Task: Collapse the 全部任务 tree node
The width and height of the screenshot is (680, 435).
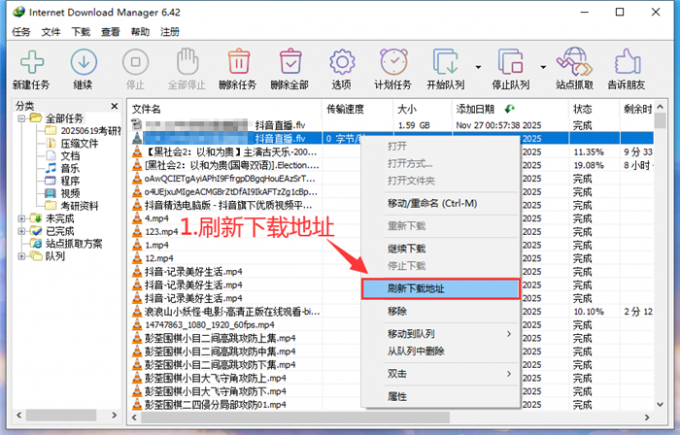Action: click(x=21, y=118)
